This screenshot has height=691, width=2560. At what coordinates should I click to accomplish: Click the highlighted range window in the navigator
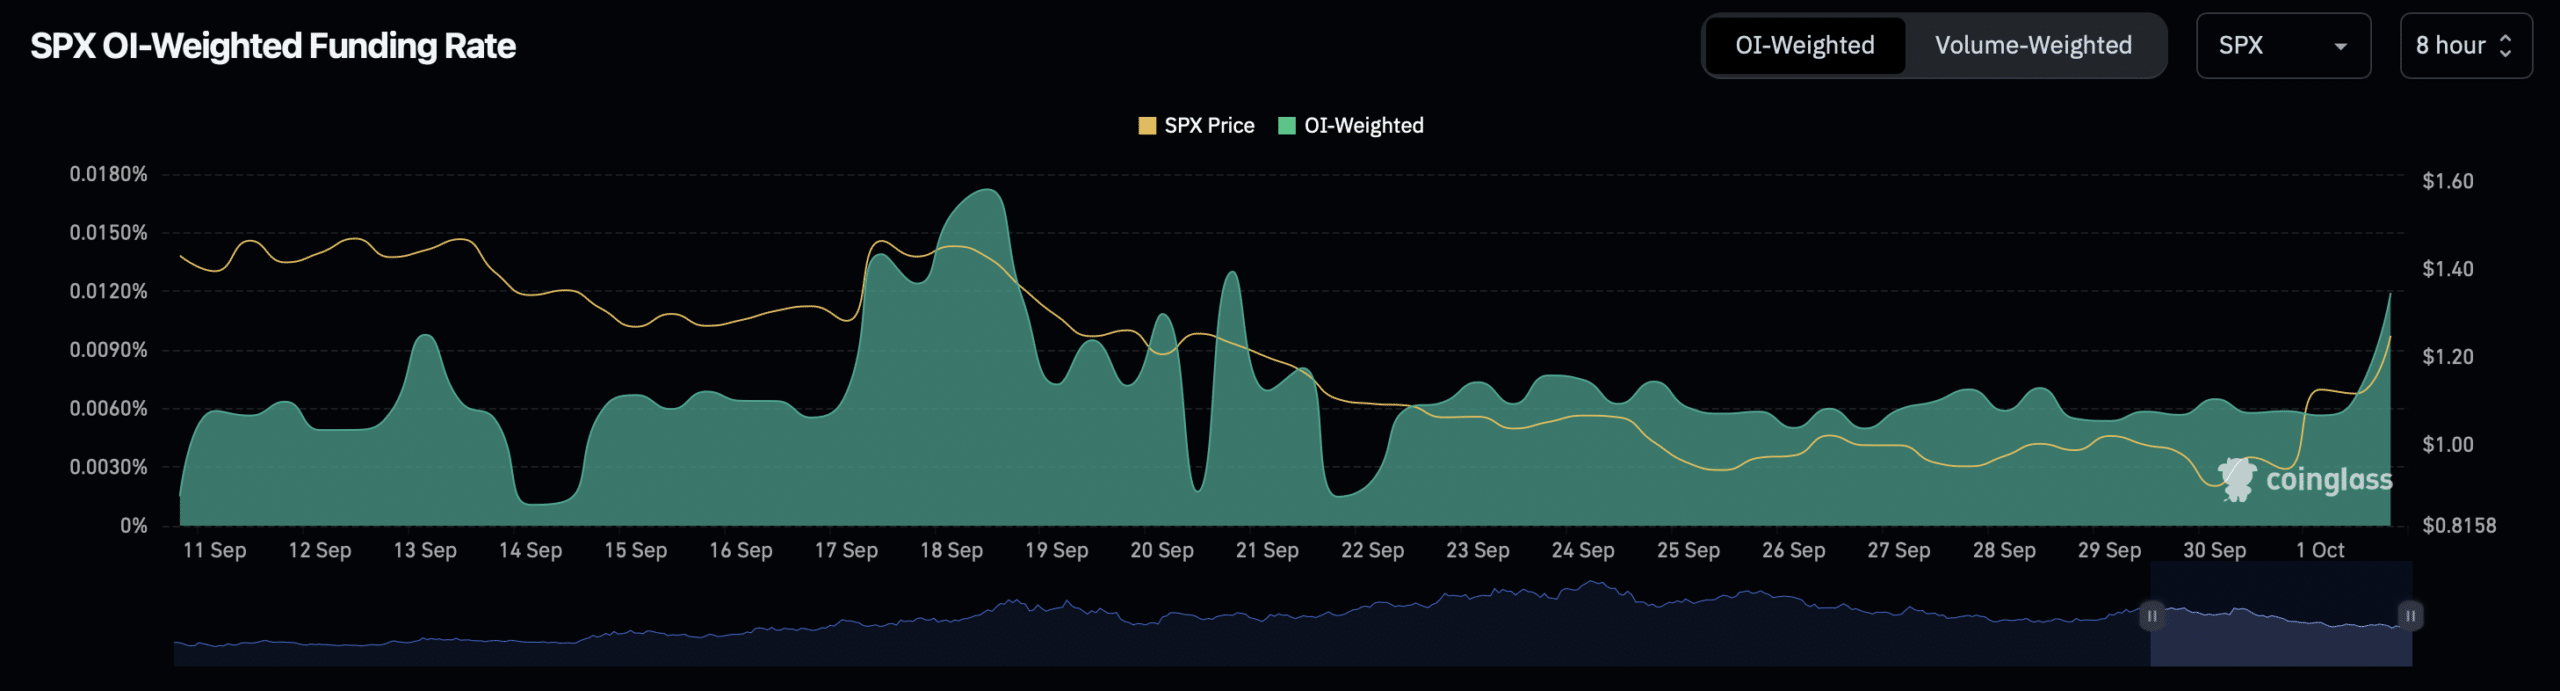pyautogui.click(x=2280, y=640)
